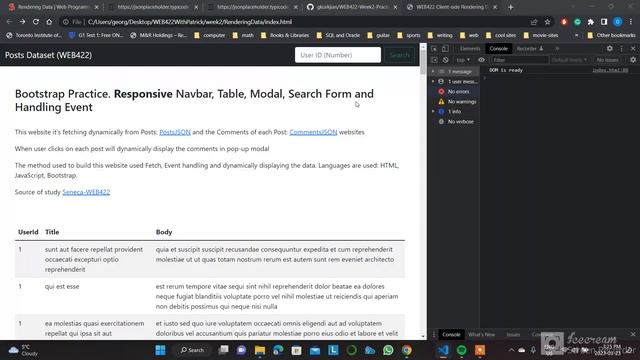Click the page's vertical scrollbar thumb

coord(423,62)
